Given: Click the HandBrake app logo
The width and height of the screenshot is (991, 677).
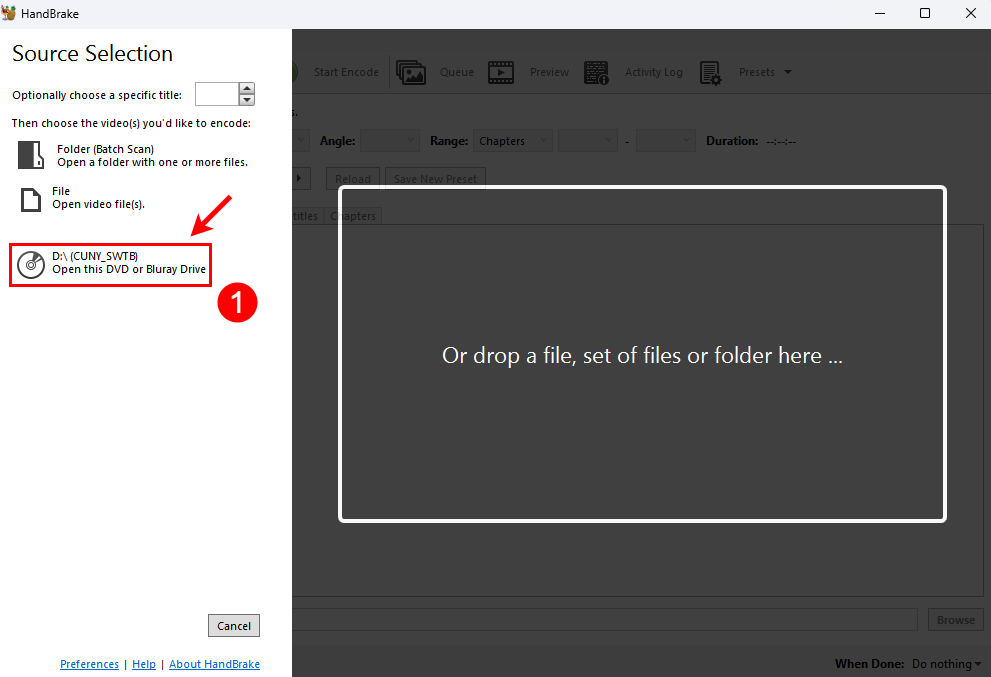Looking at the screenshot, I should click(9, 13).
